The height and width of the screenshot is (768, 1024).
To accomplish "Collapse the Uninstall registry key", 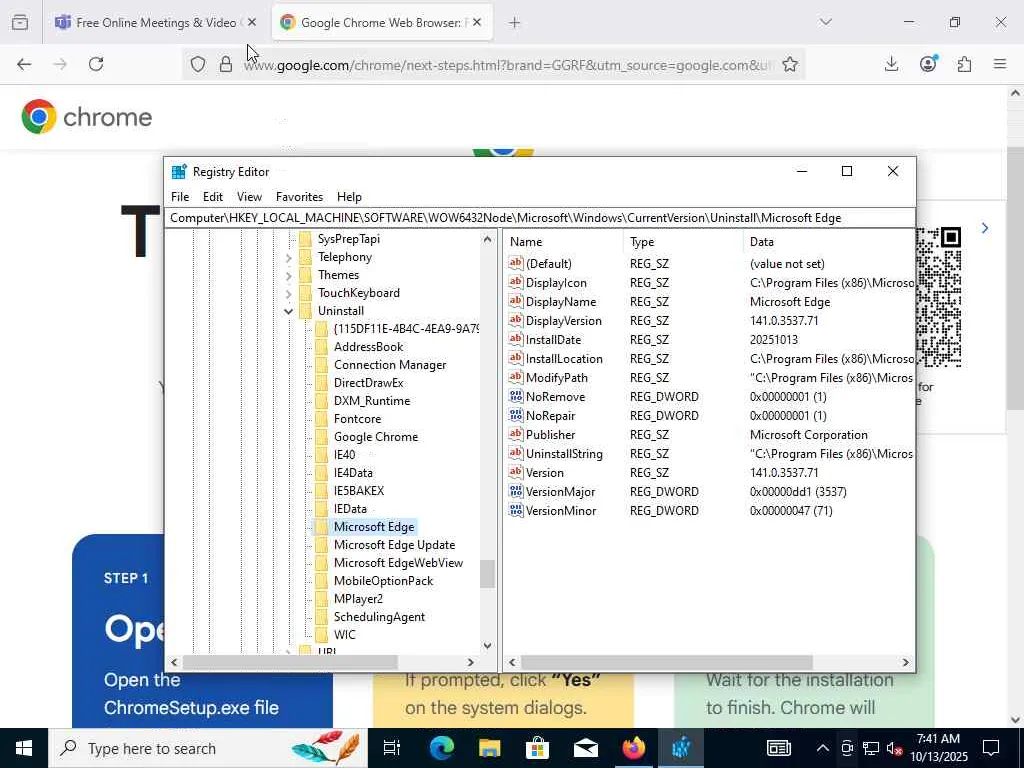I will point(288,311).
